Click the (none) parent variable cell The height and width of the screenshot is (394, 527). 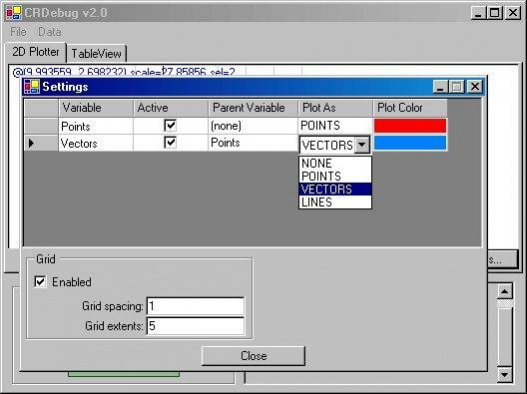[253, 126]
